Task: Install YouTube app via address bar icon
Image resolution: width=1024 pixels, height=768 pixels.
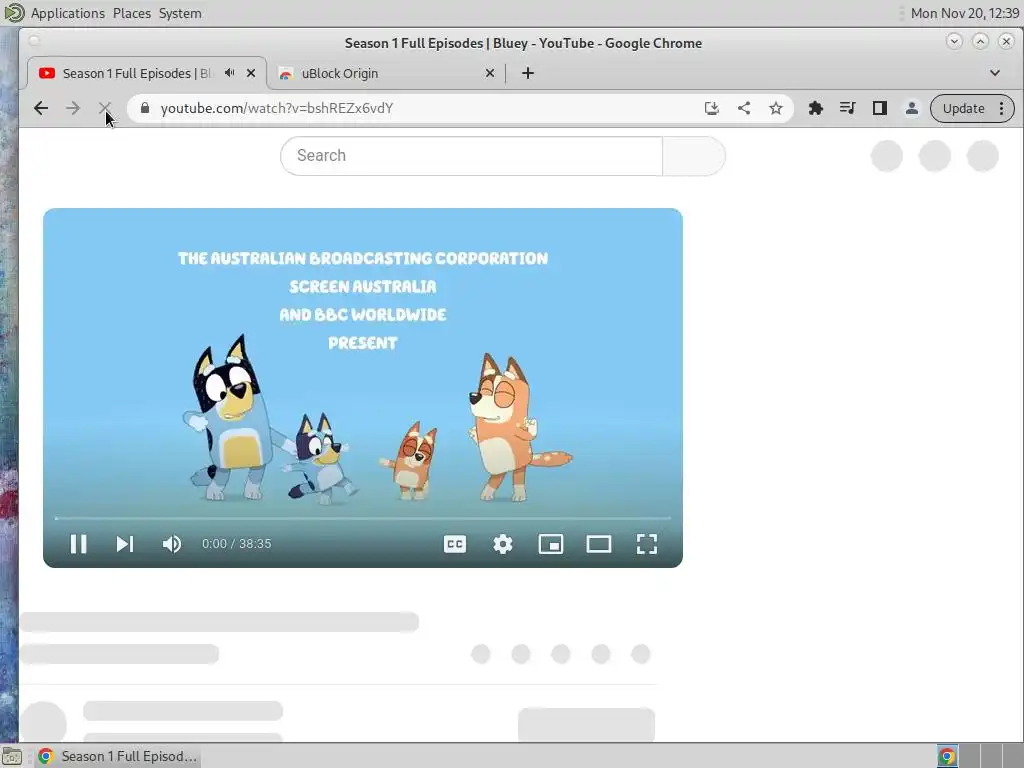Action: (712, 108)
